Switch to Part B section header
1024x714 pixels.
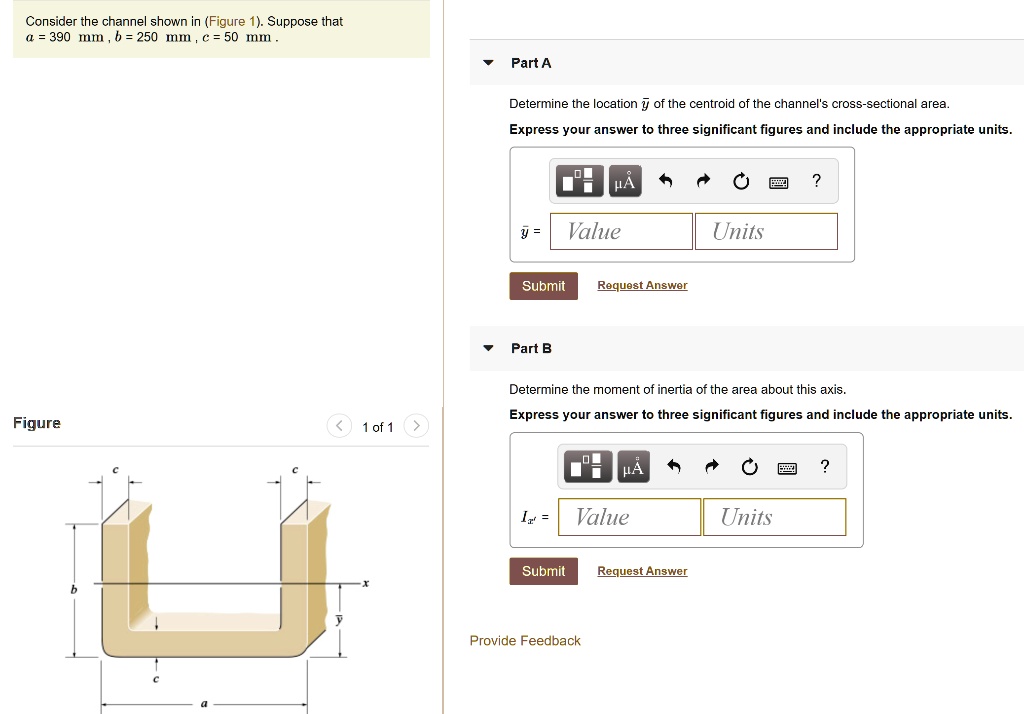click(x=531, y=348)
